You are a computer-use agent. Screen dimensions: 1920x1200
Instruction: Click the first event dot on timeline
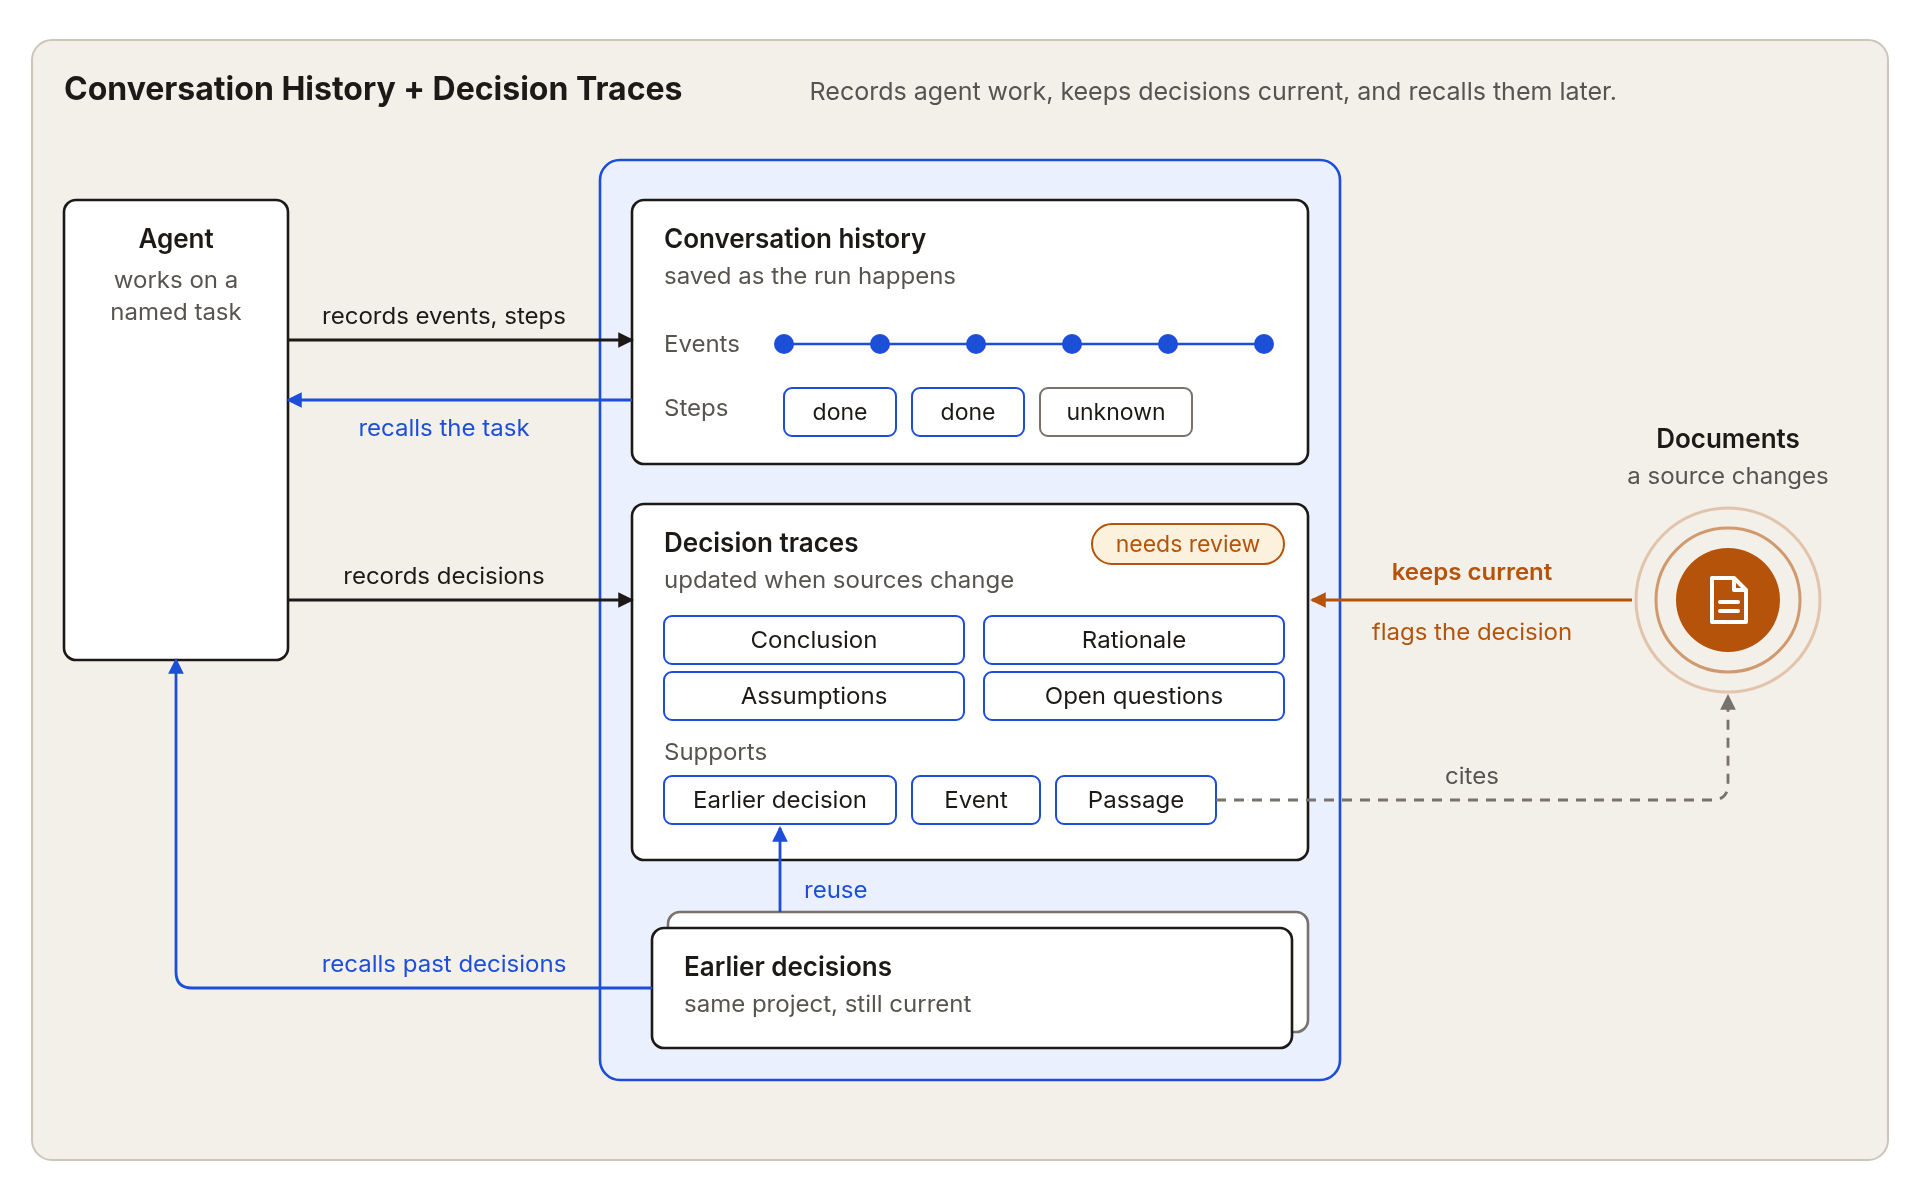pyautogui.click(x=784, y=344)
